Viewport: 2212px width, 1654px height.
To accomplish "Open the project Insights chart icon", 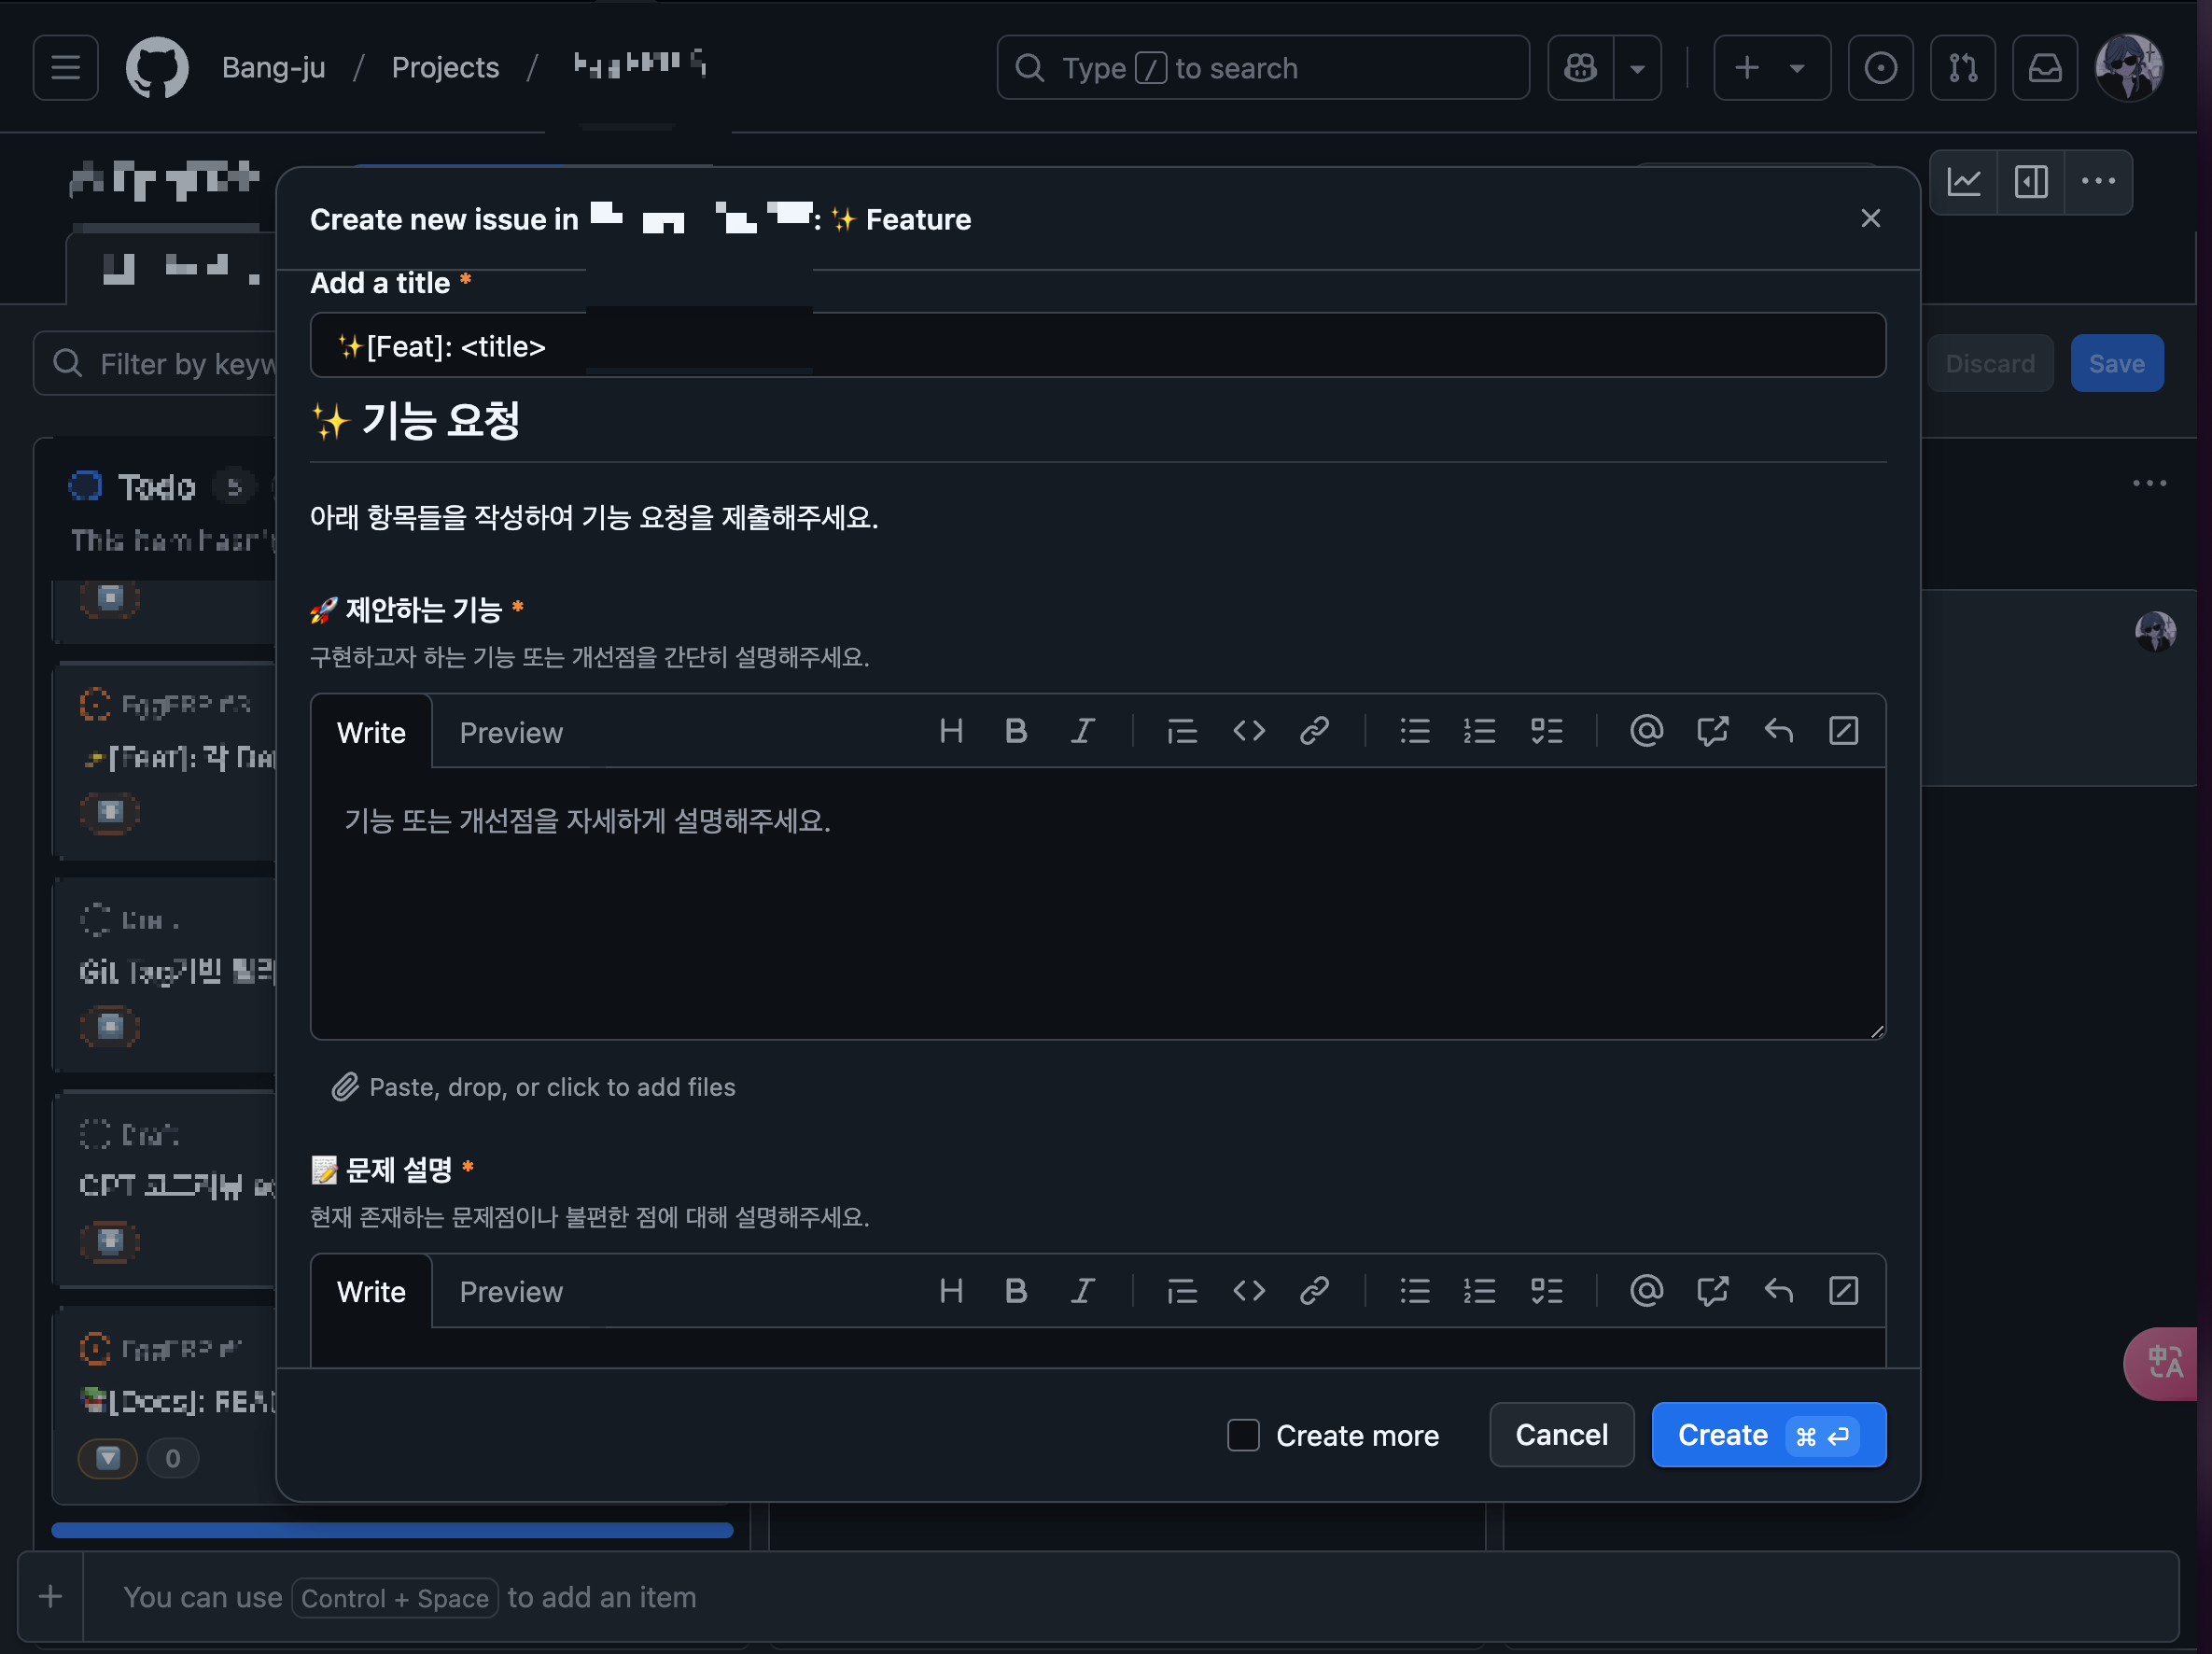I will point(1964,181).
